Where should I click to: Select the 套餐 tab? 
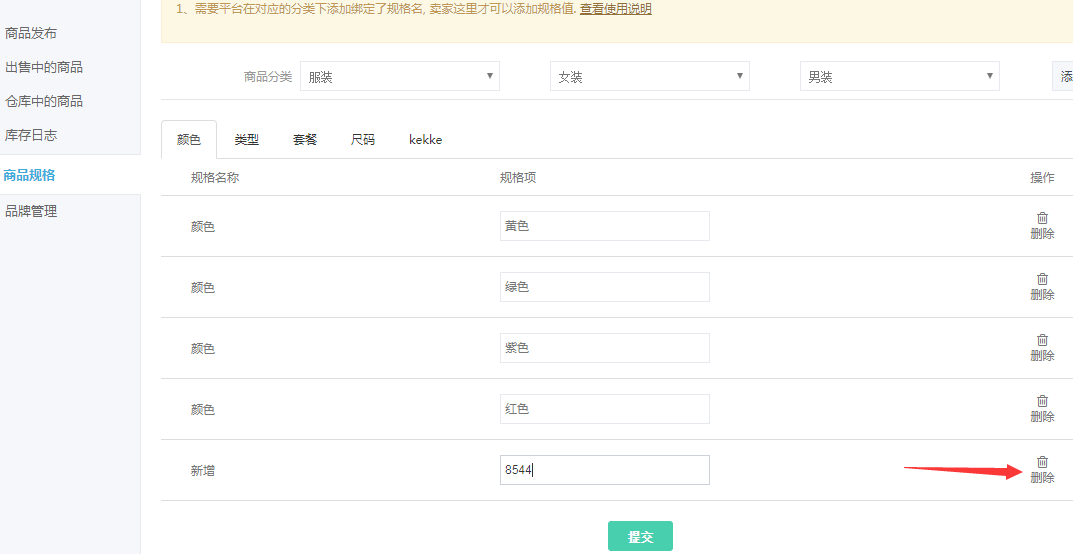coord(305,140)
